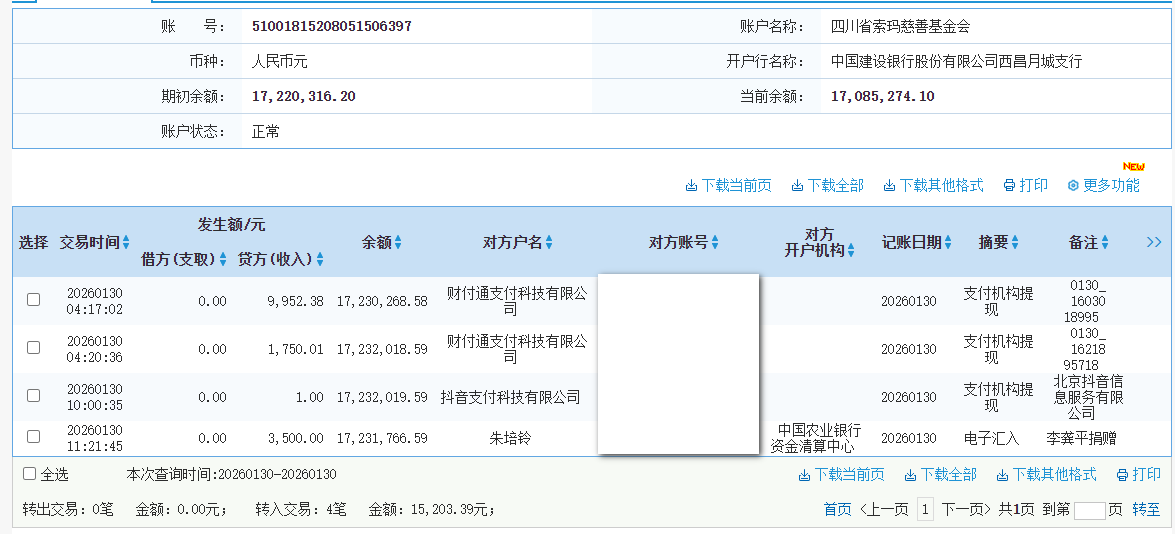The image size is (1175, 534).
Task: Select the checkbox for the 04:17:02 transaction
Action: click(x=34, y=300)
